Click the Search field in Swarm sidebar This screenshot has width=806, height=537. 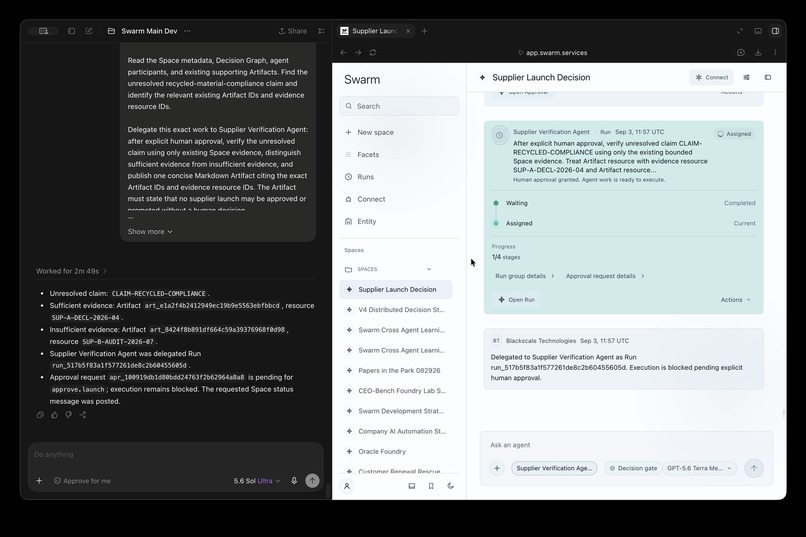(399, 106)
